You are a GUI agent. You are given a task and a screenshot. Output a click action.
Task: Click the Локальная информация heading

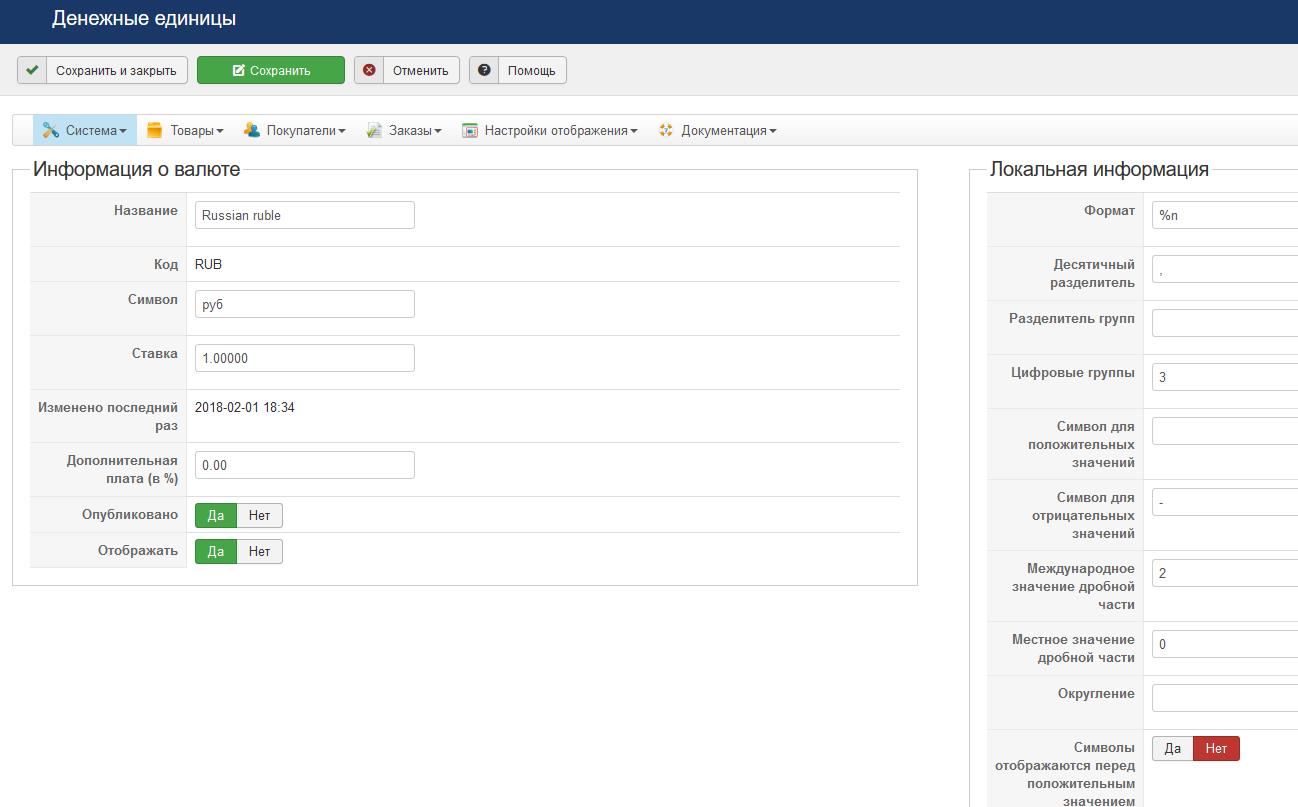1099,170
